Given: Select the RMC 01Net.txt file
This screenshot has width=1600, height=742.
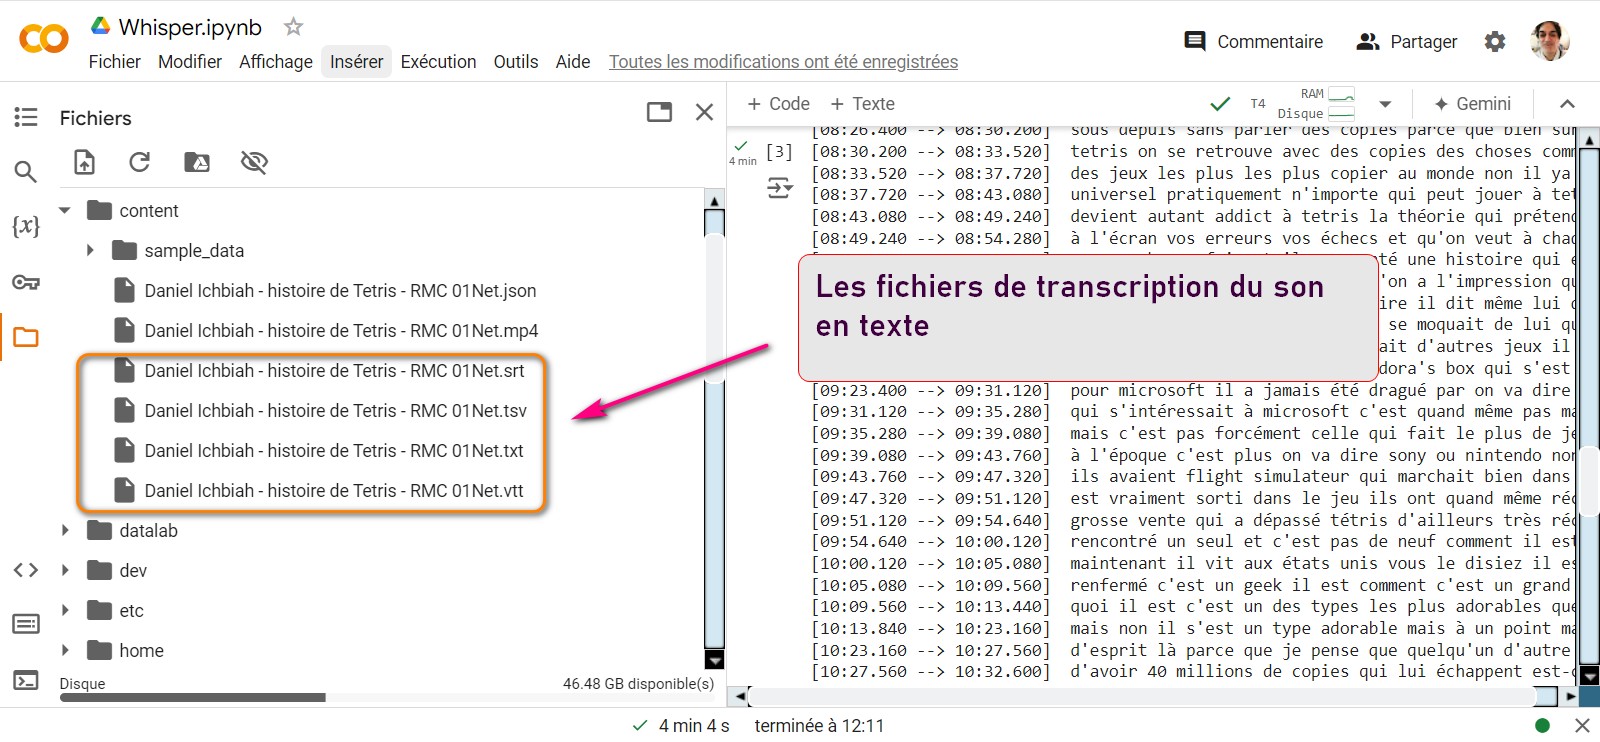Looking at the screenshot, I should [334, 451].
